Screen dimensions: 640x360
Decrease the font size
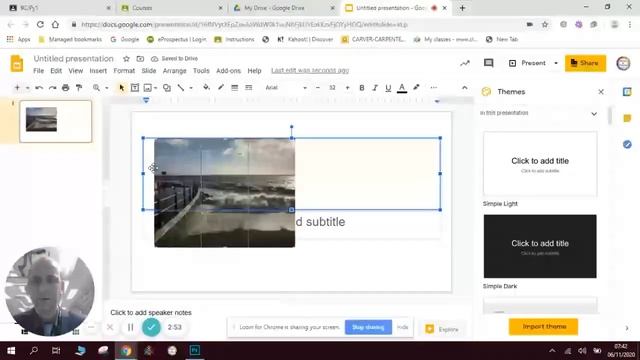(318, 88)
